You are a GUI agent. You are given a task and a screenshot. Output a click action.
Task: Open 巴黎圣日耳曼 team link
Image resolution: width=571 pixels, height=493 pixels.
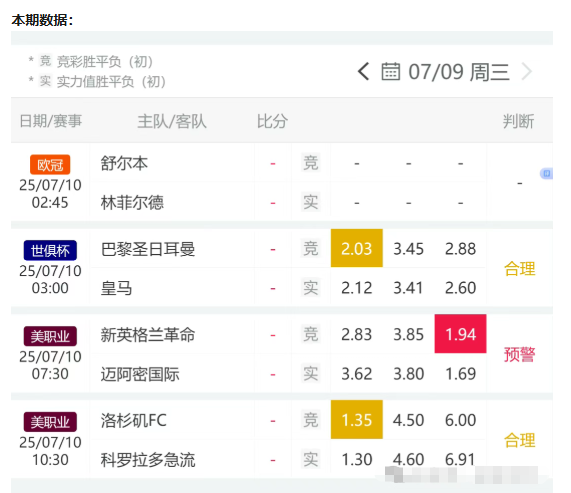148,249
